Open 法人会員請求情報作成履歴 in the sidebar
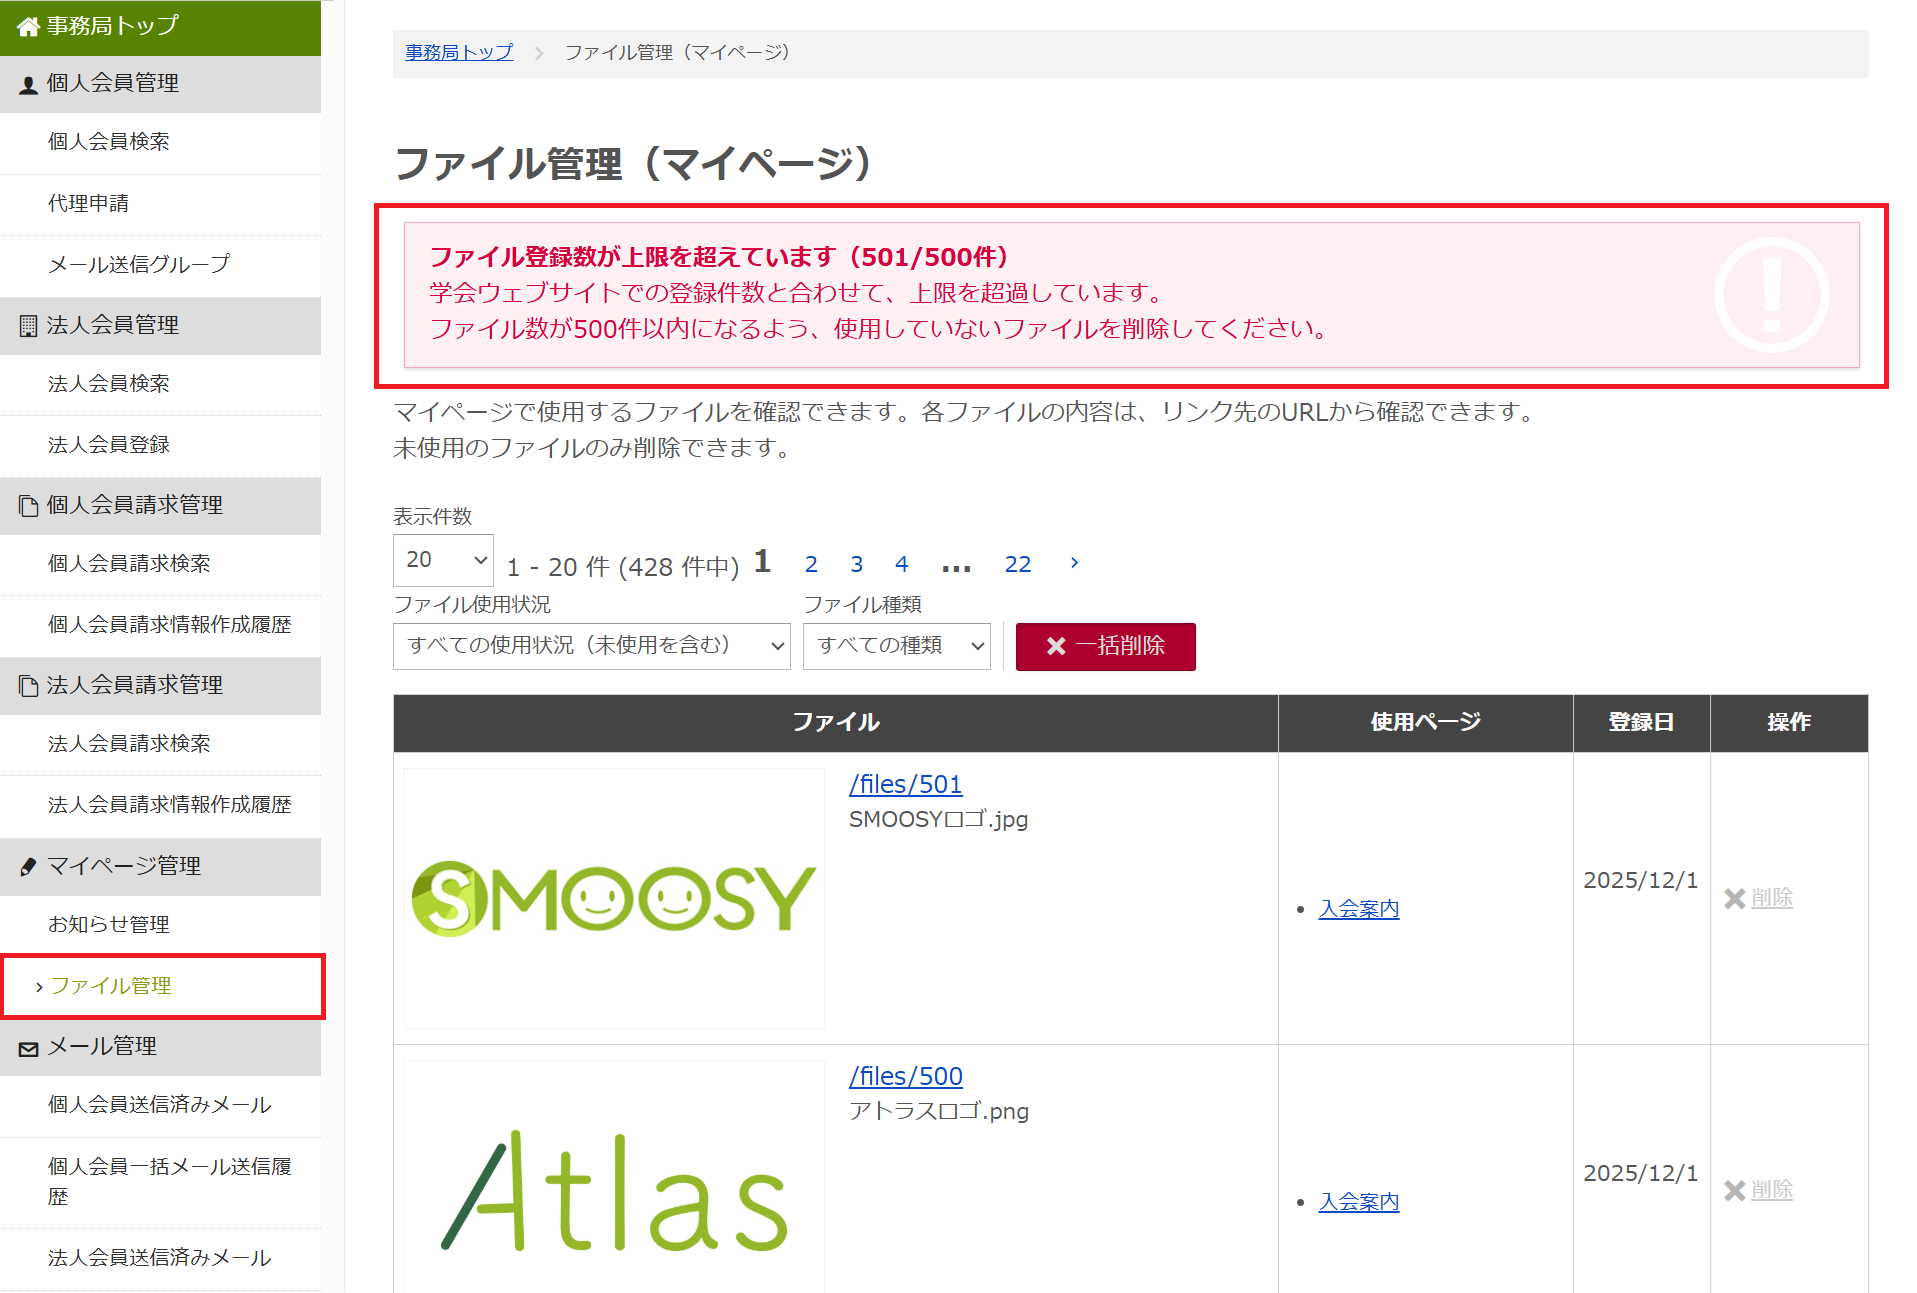The height and width of the screenshot is (1293, 1917). click(x=161, y=805)
